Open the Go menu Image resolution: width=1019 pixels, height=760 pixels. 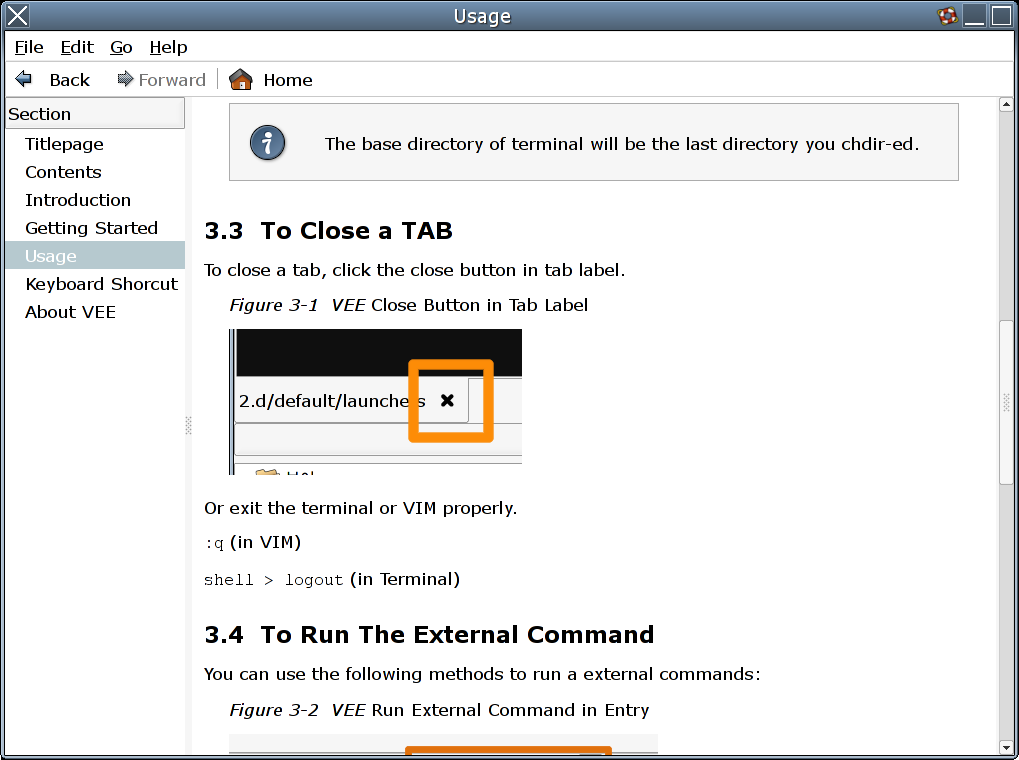click(121, 47)
